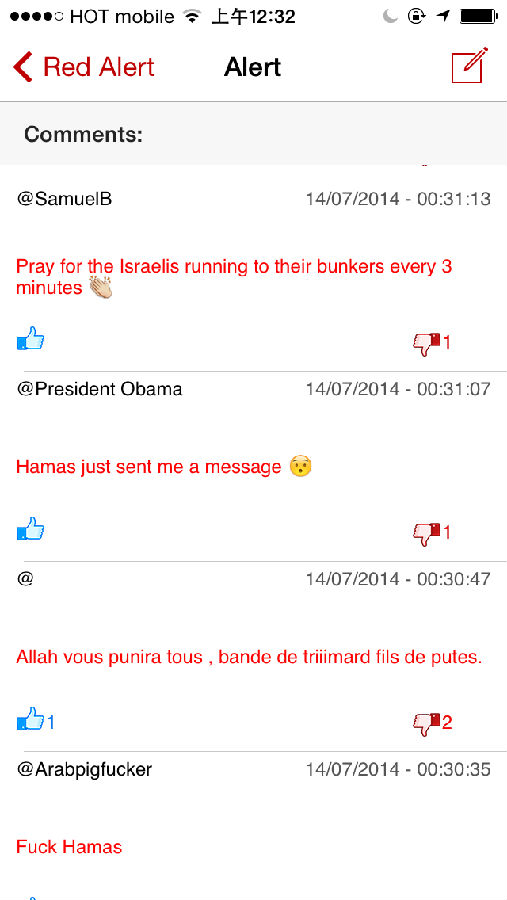Tap the Red Alert back label
507x900 pixels.
click(x=99, y=67)
